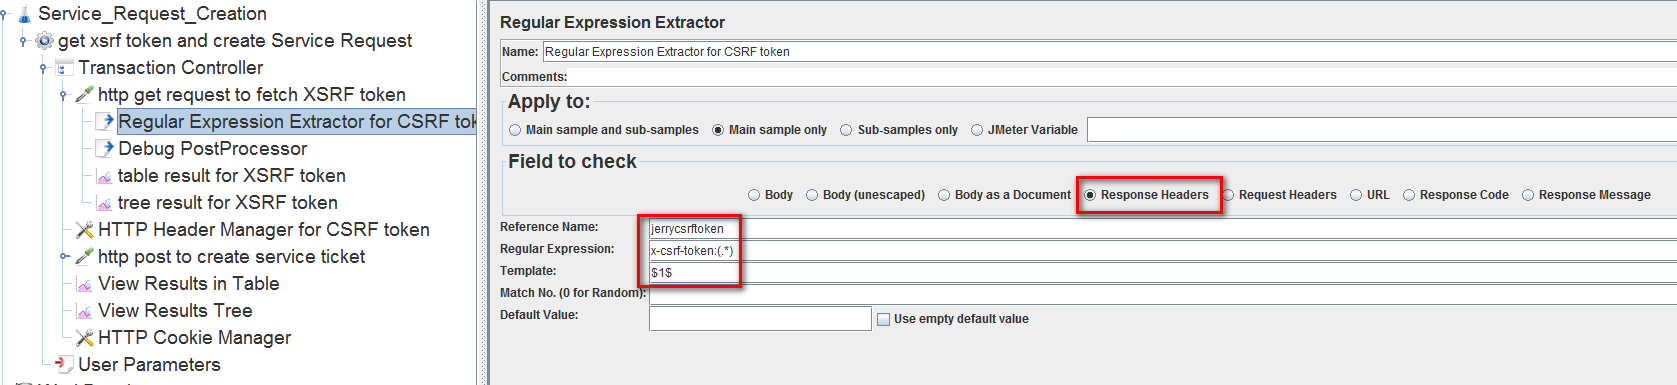
Task: Select the Response Code radio option
Action: click(1409, 195)
